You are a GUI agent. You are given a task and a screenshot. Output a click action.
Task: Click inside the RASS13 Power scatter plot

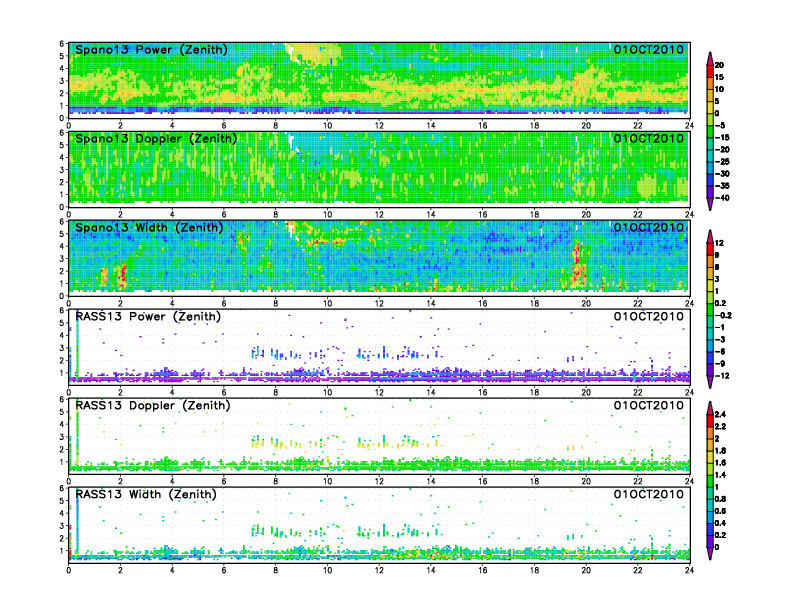click(x=379, y=346)
